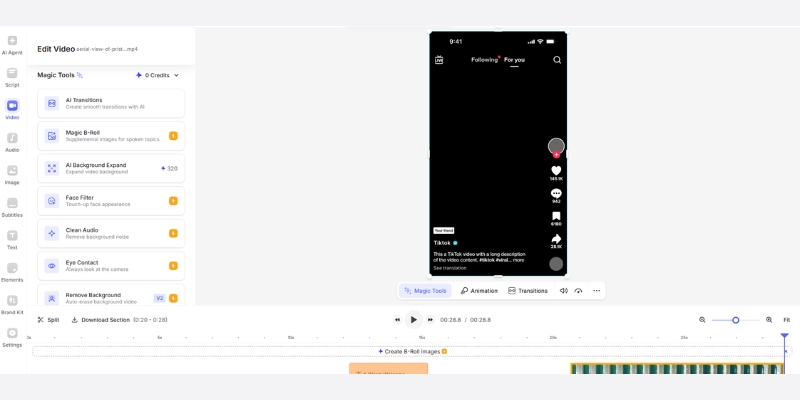
Task: Choose the Eye Contact tool card
Action: (x=111, y=266)
